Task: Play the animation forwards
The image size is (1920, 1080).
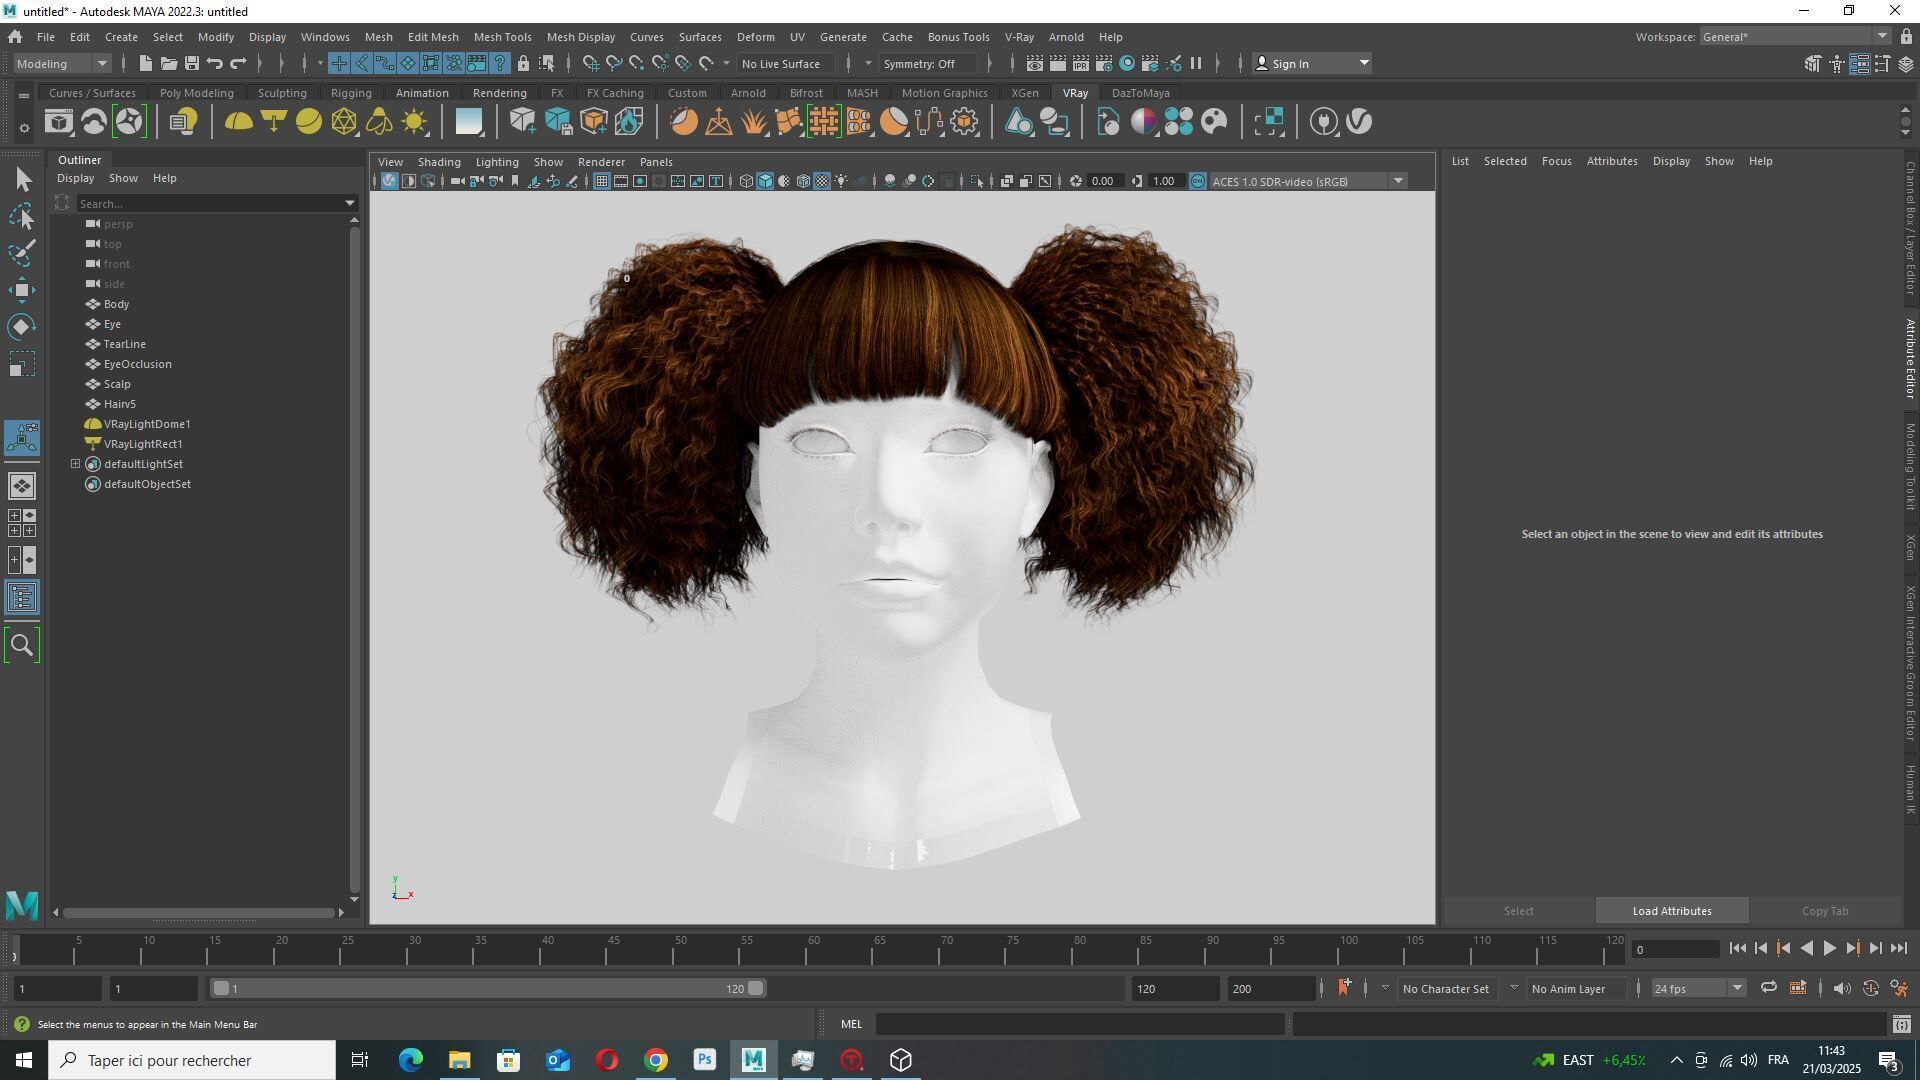Action: [1829, 949]
